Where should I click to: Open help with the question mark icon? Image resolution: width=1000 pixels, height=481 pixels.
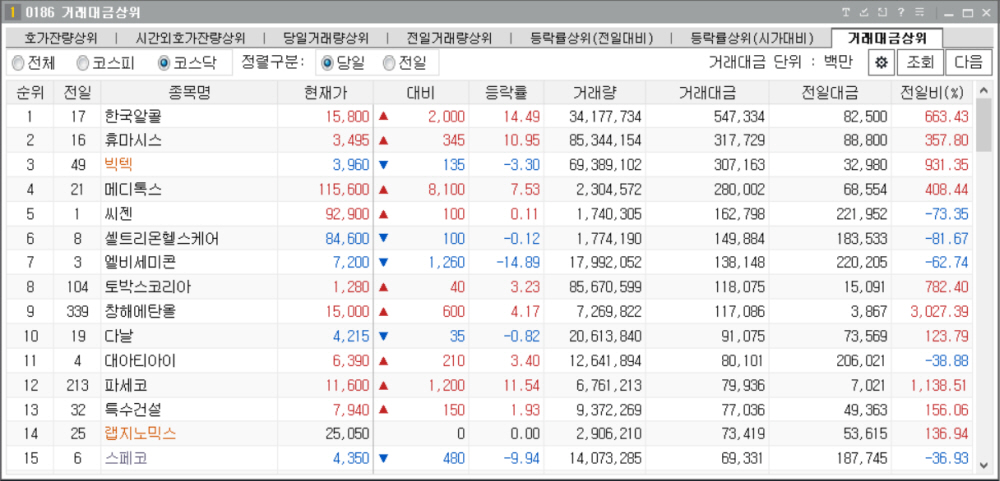pos(901,12)
